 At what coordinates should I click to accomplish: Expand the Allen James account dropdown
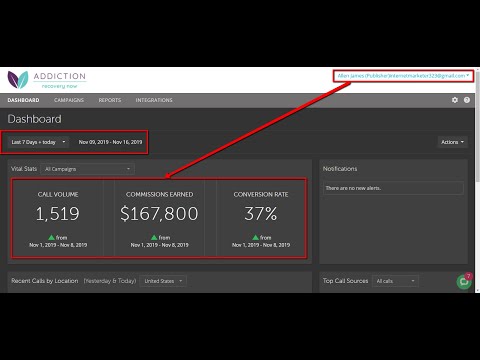tap(403, 76)
